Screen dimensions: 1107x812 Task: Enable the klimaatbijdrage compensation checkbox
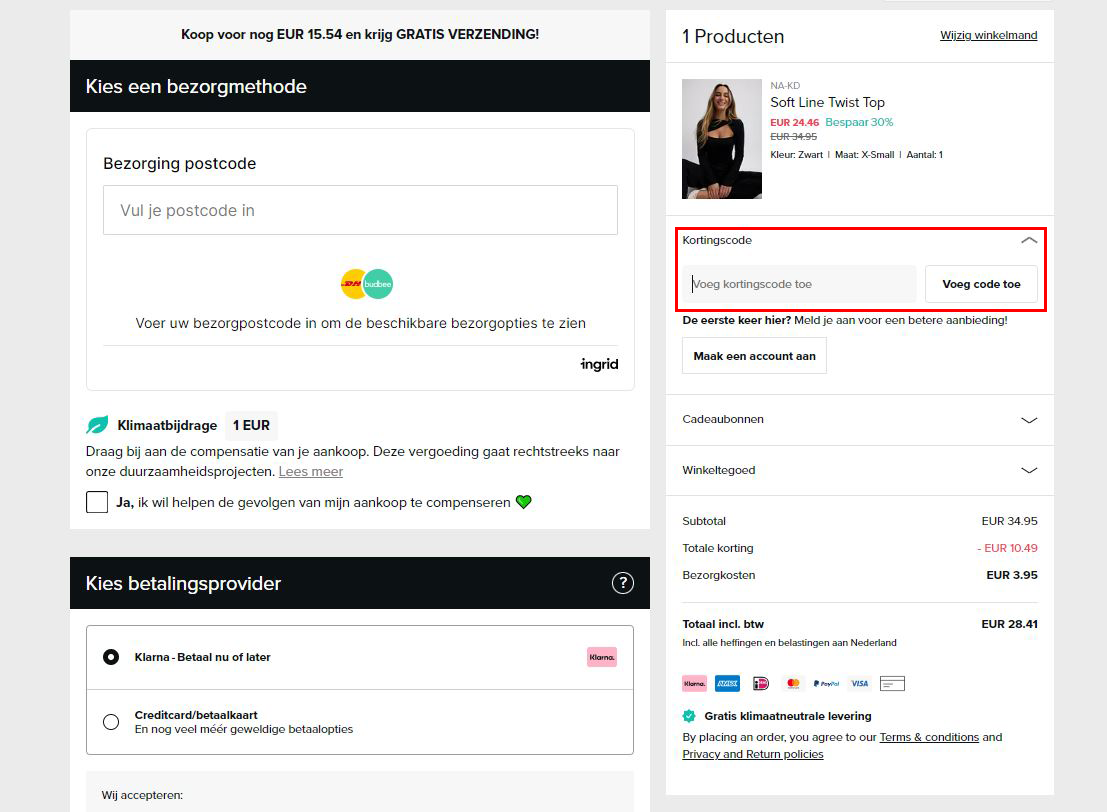click(97, 502)
